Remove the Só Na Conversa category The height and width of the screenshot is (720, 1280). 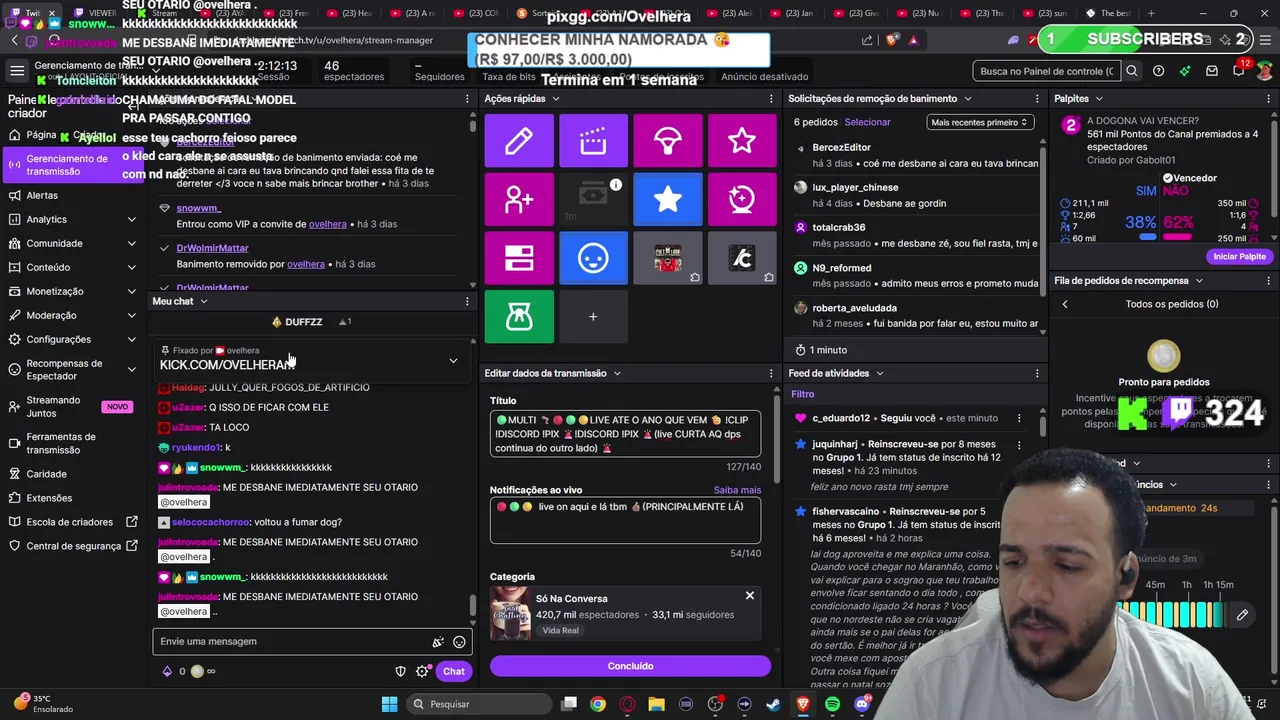tap(749, 596)
